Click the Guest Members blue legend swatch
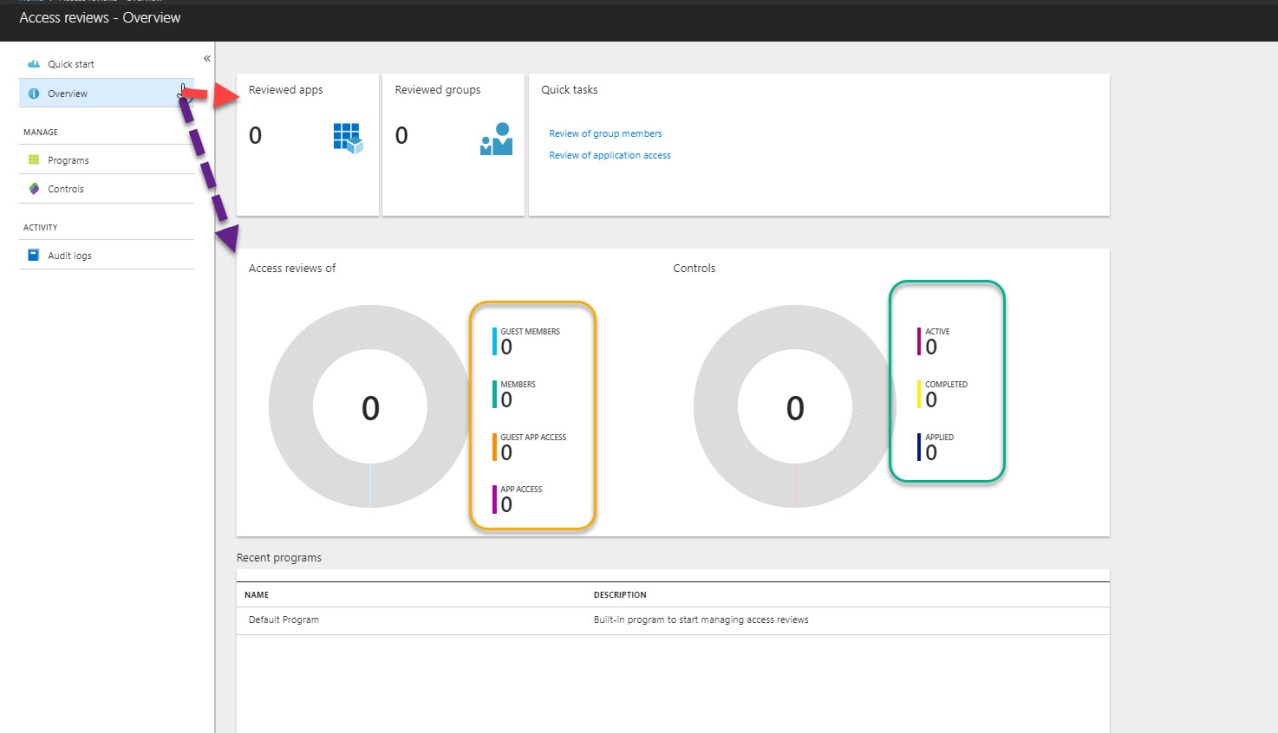The width and height of the screenshot is (1278, 733). pyautogui.click(x=494, y=341)
